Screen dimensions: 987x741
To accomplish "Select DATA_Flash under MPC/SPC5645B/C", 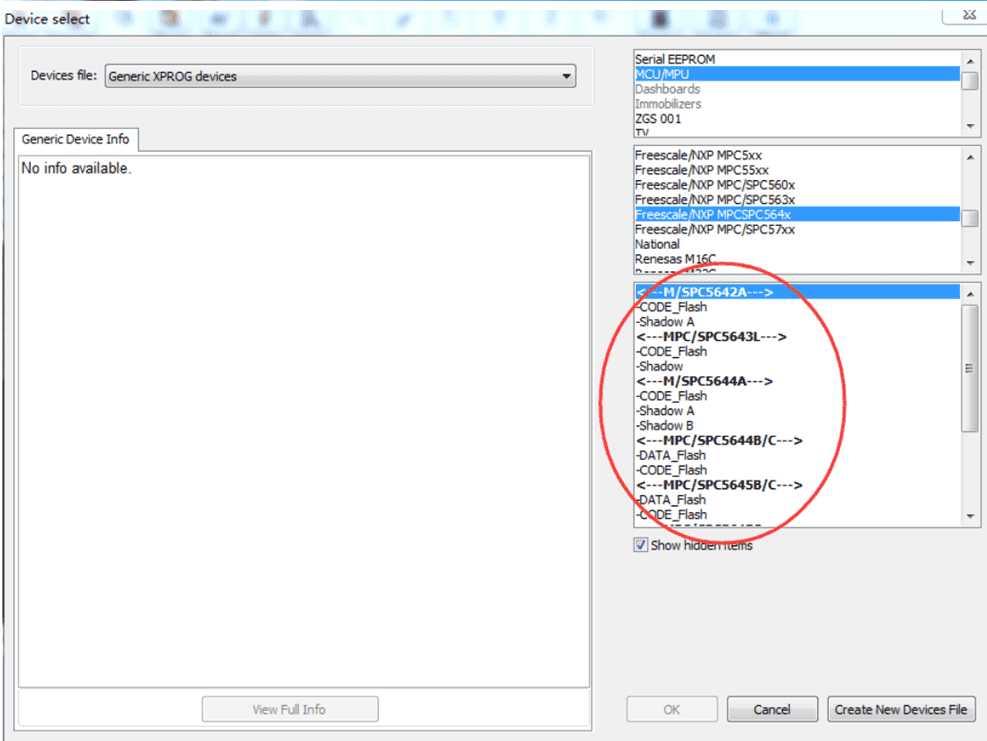I will [x=797, y=500].
